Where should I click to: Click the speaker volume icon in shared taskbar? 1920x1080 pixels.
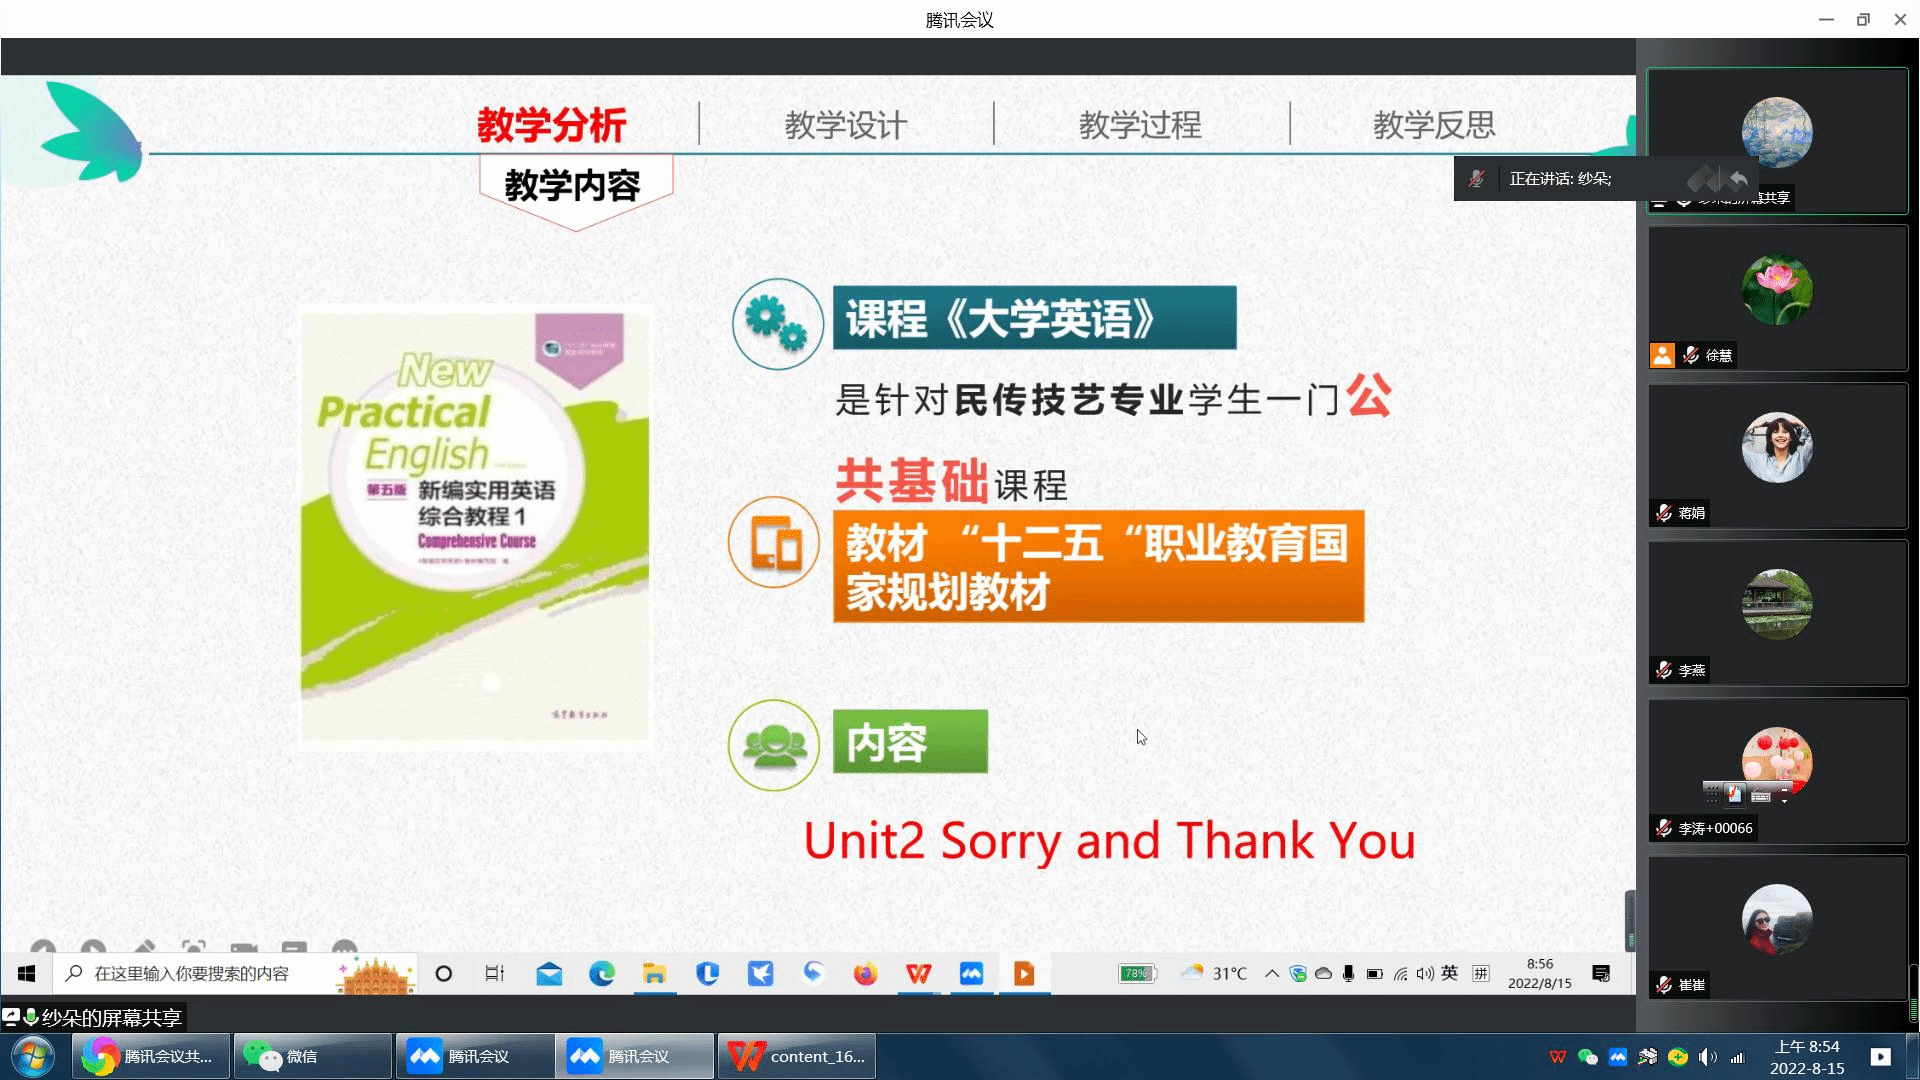(1425, 973)
